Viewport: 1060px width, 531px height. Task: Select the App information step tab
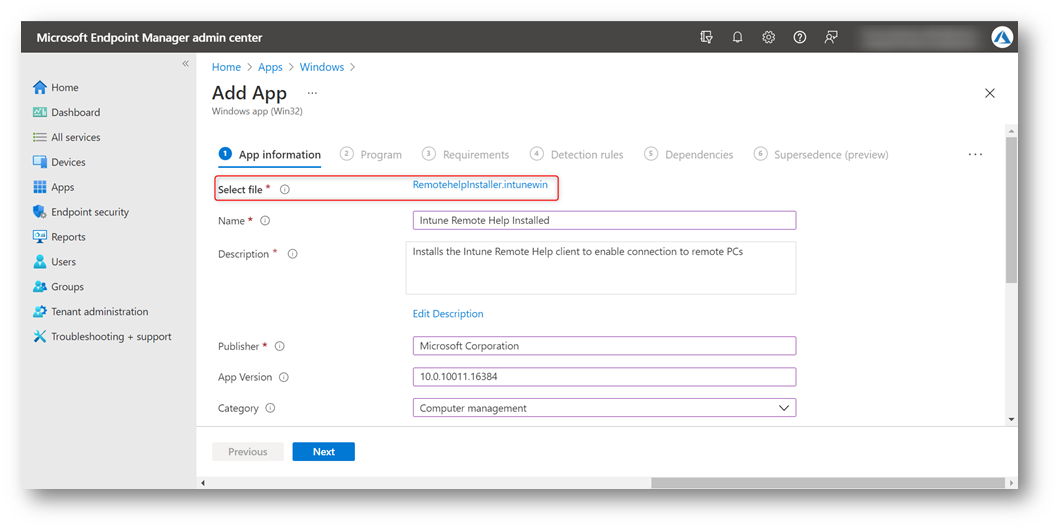coord(270,154)
